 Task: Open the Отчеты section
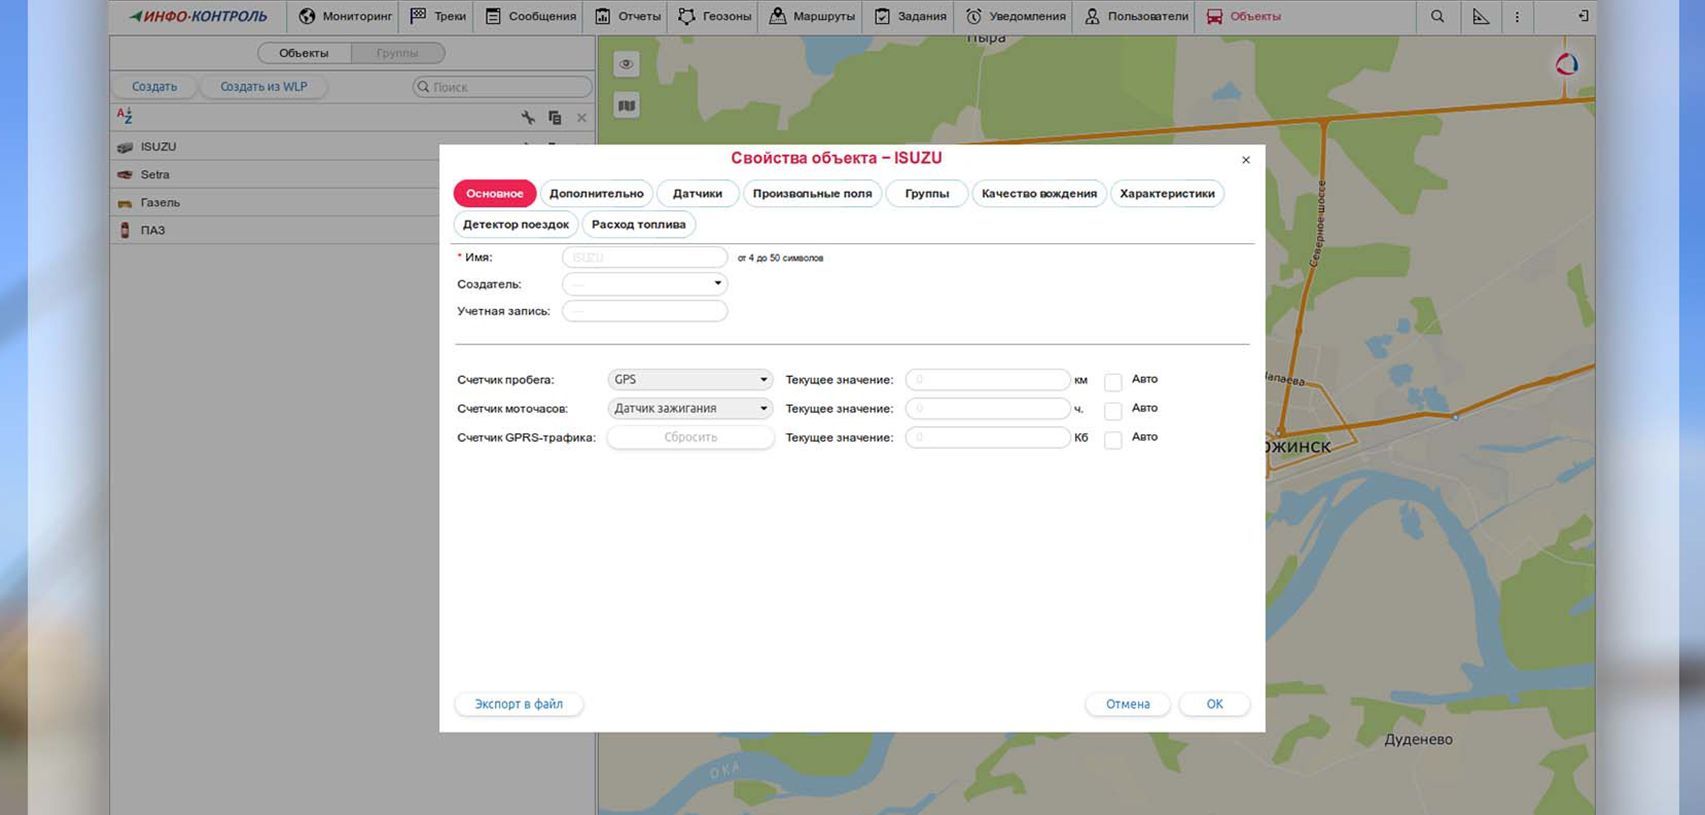click(628, 16)
